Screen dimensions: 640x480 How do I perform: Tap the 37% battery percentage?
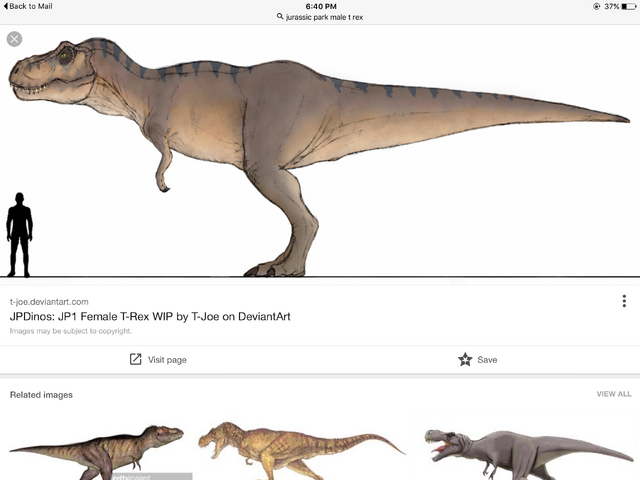(612, 6)
